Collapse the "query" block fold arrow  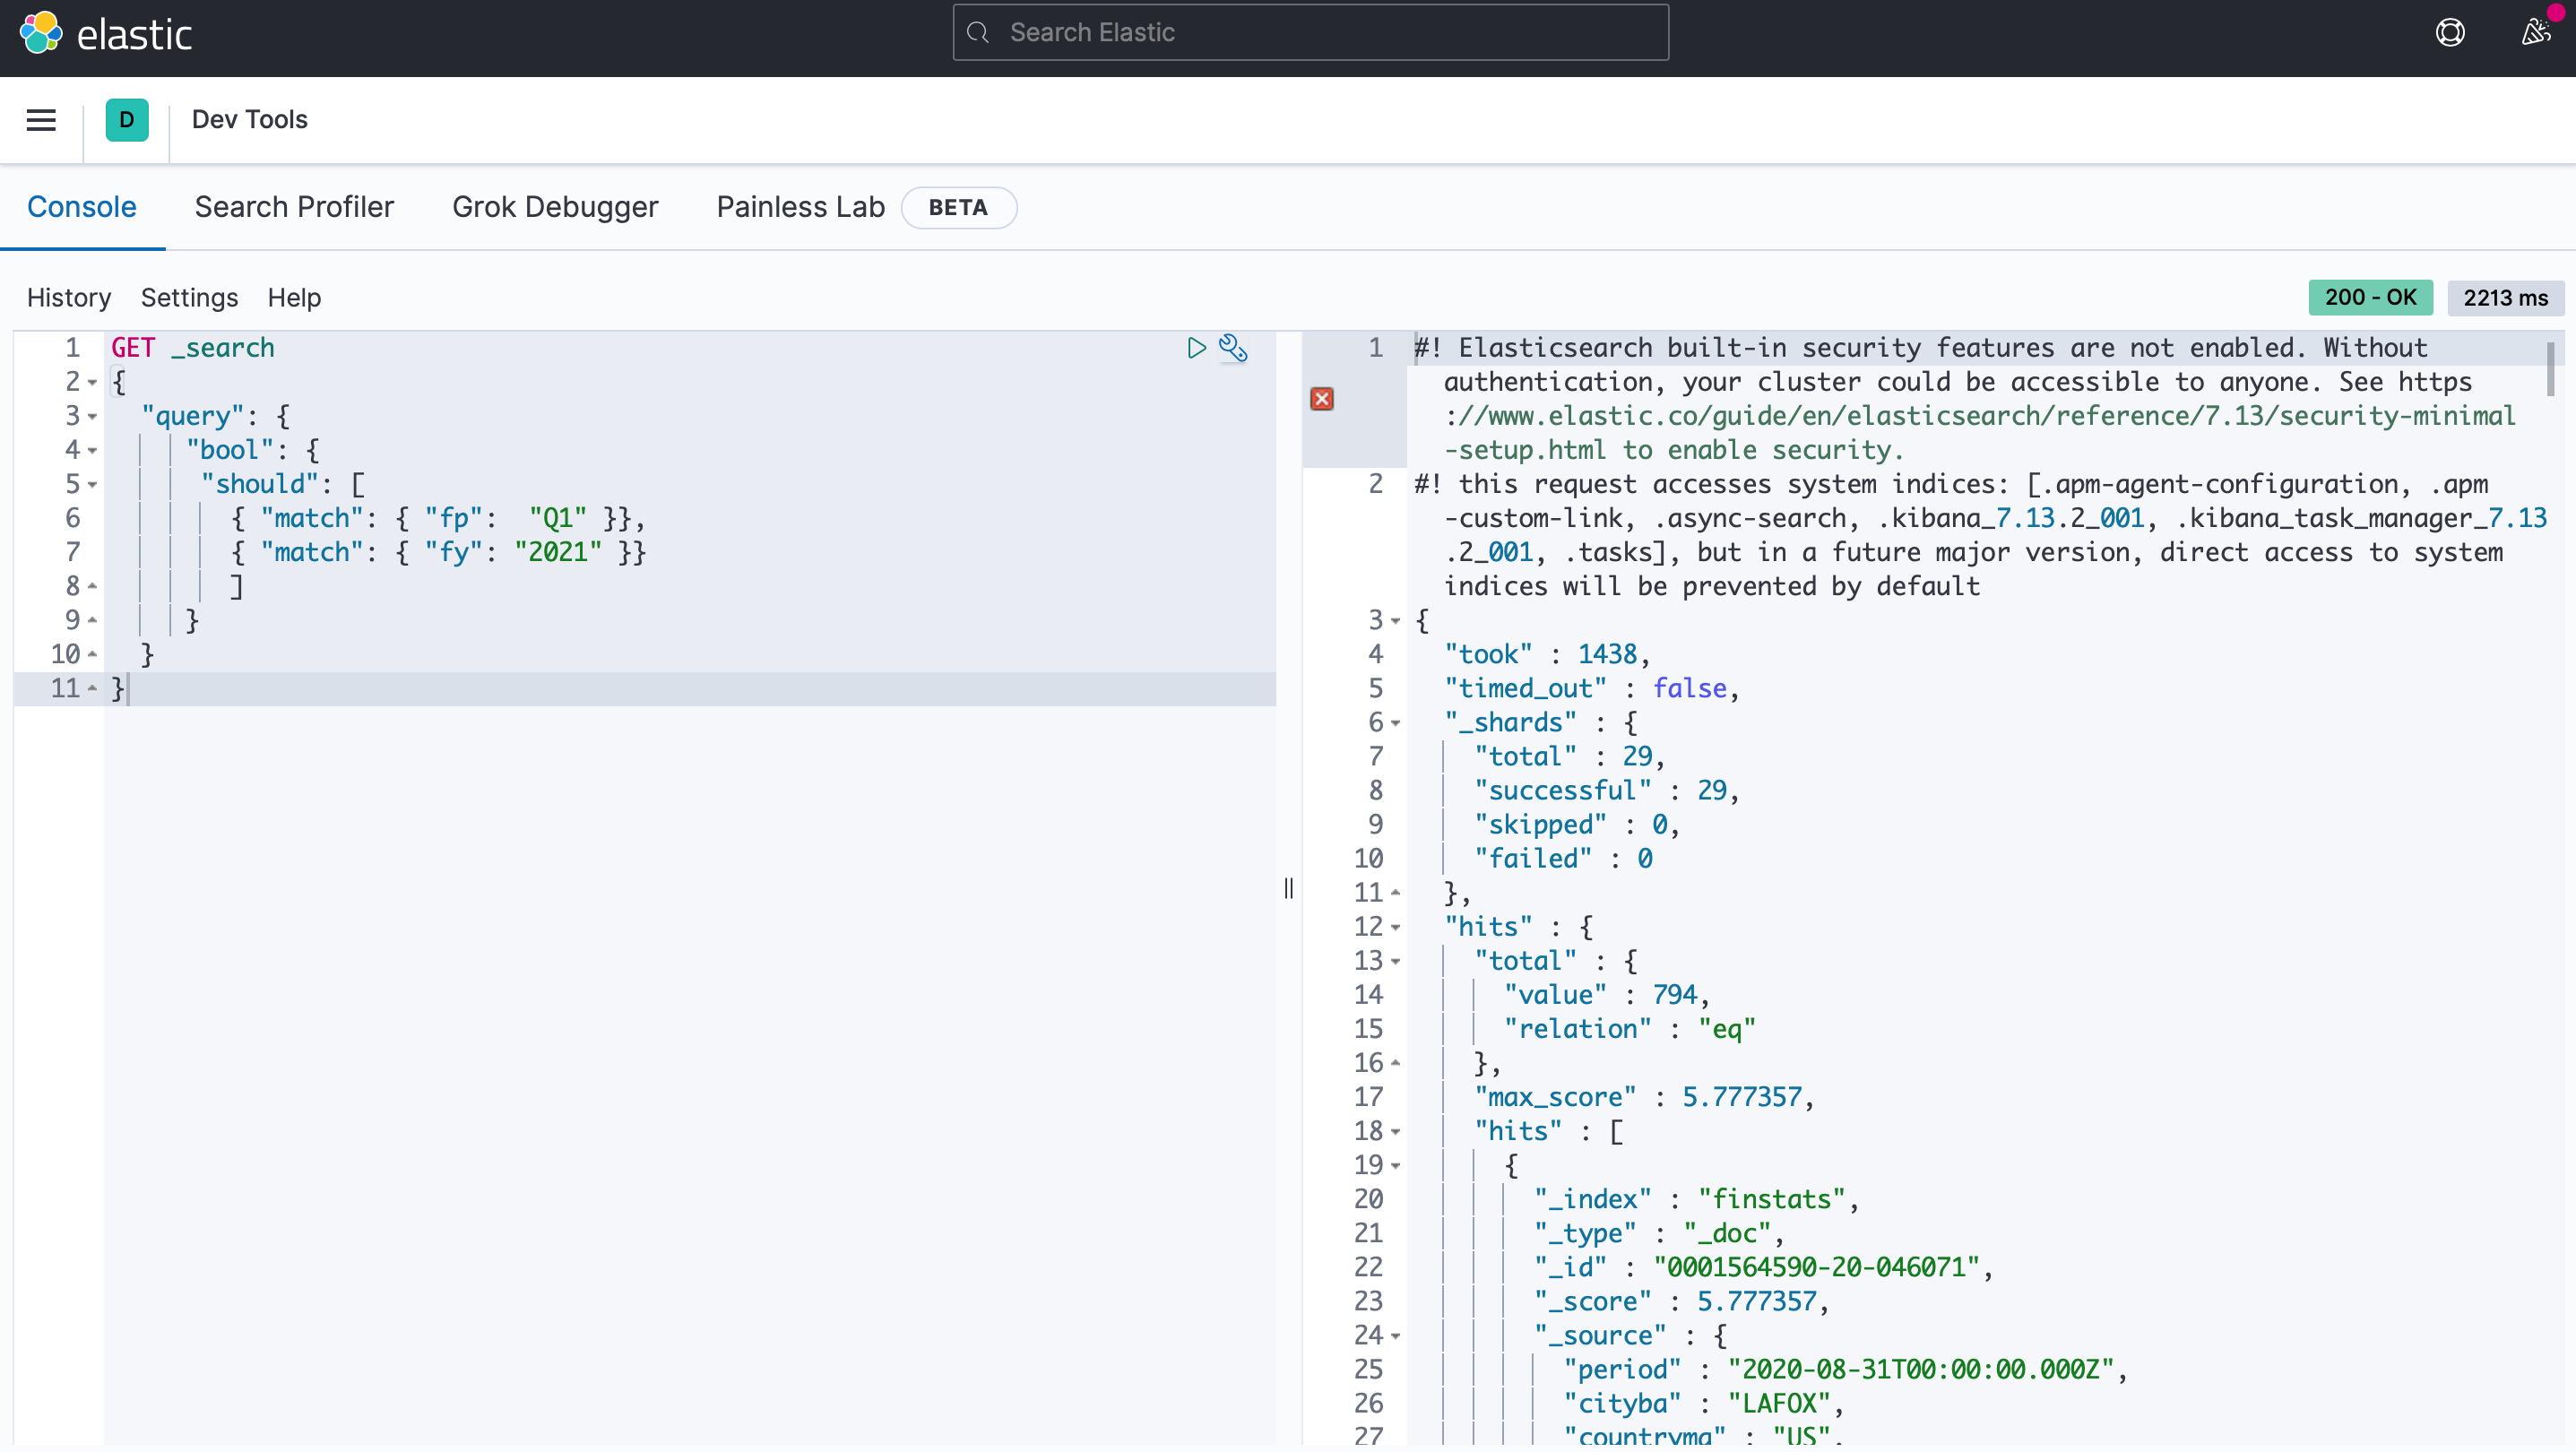92,417
